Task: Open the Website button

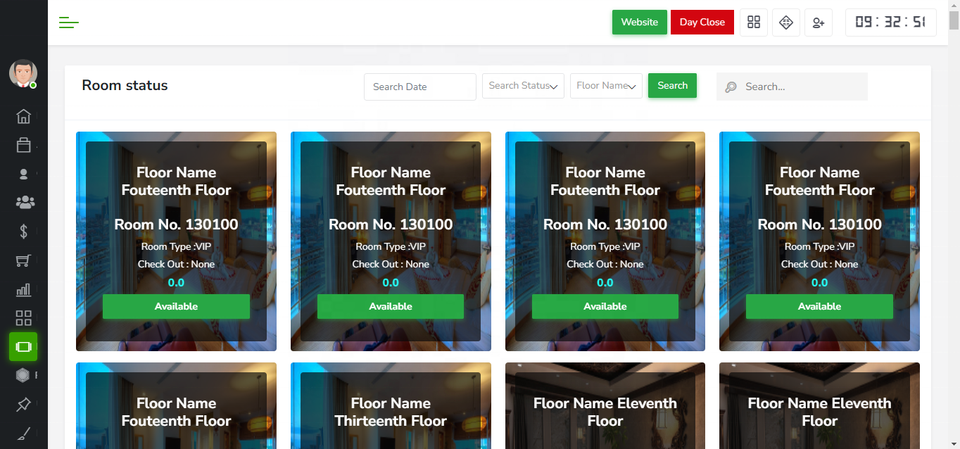Action: [x=639, y=22]
